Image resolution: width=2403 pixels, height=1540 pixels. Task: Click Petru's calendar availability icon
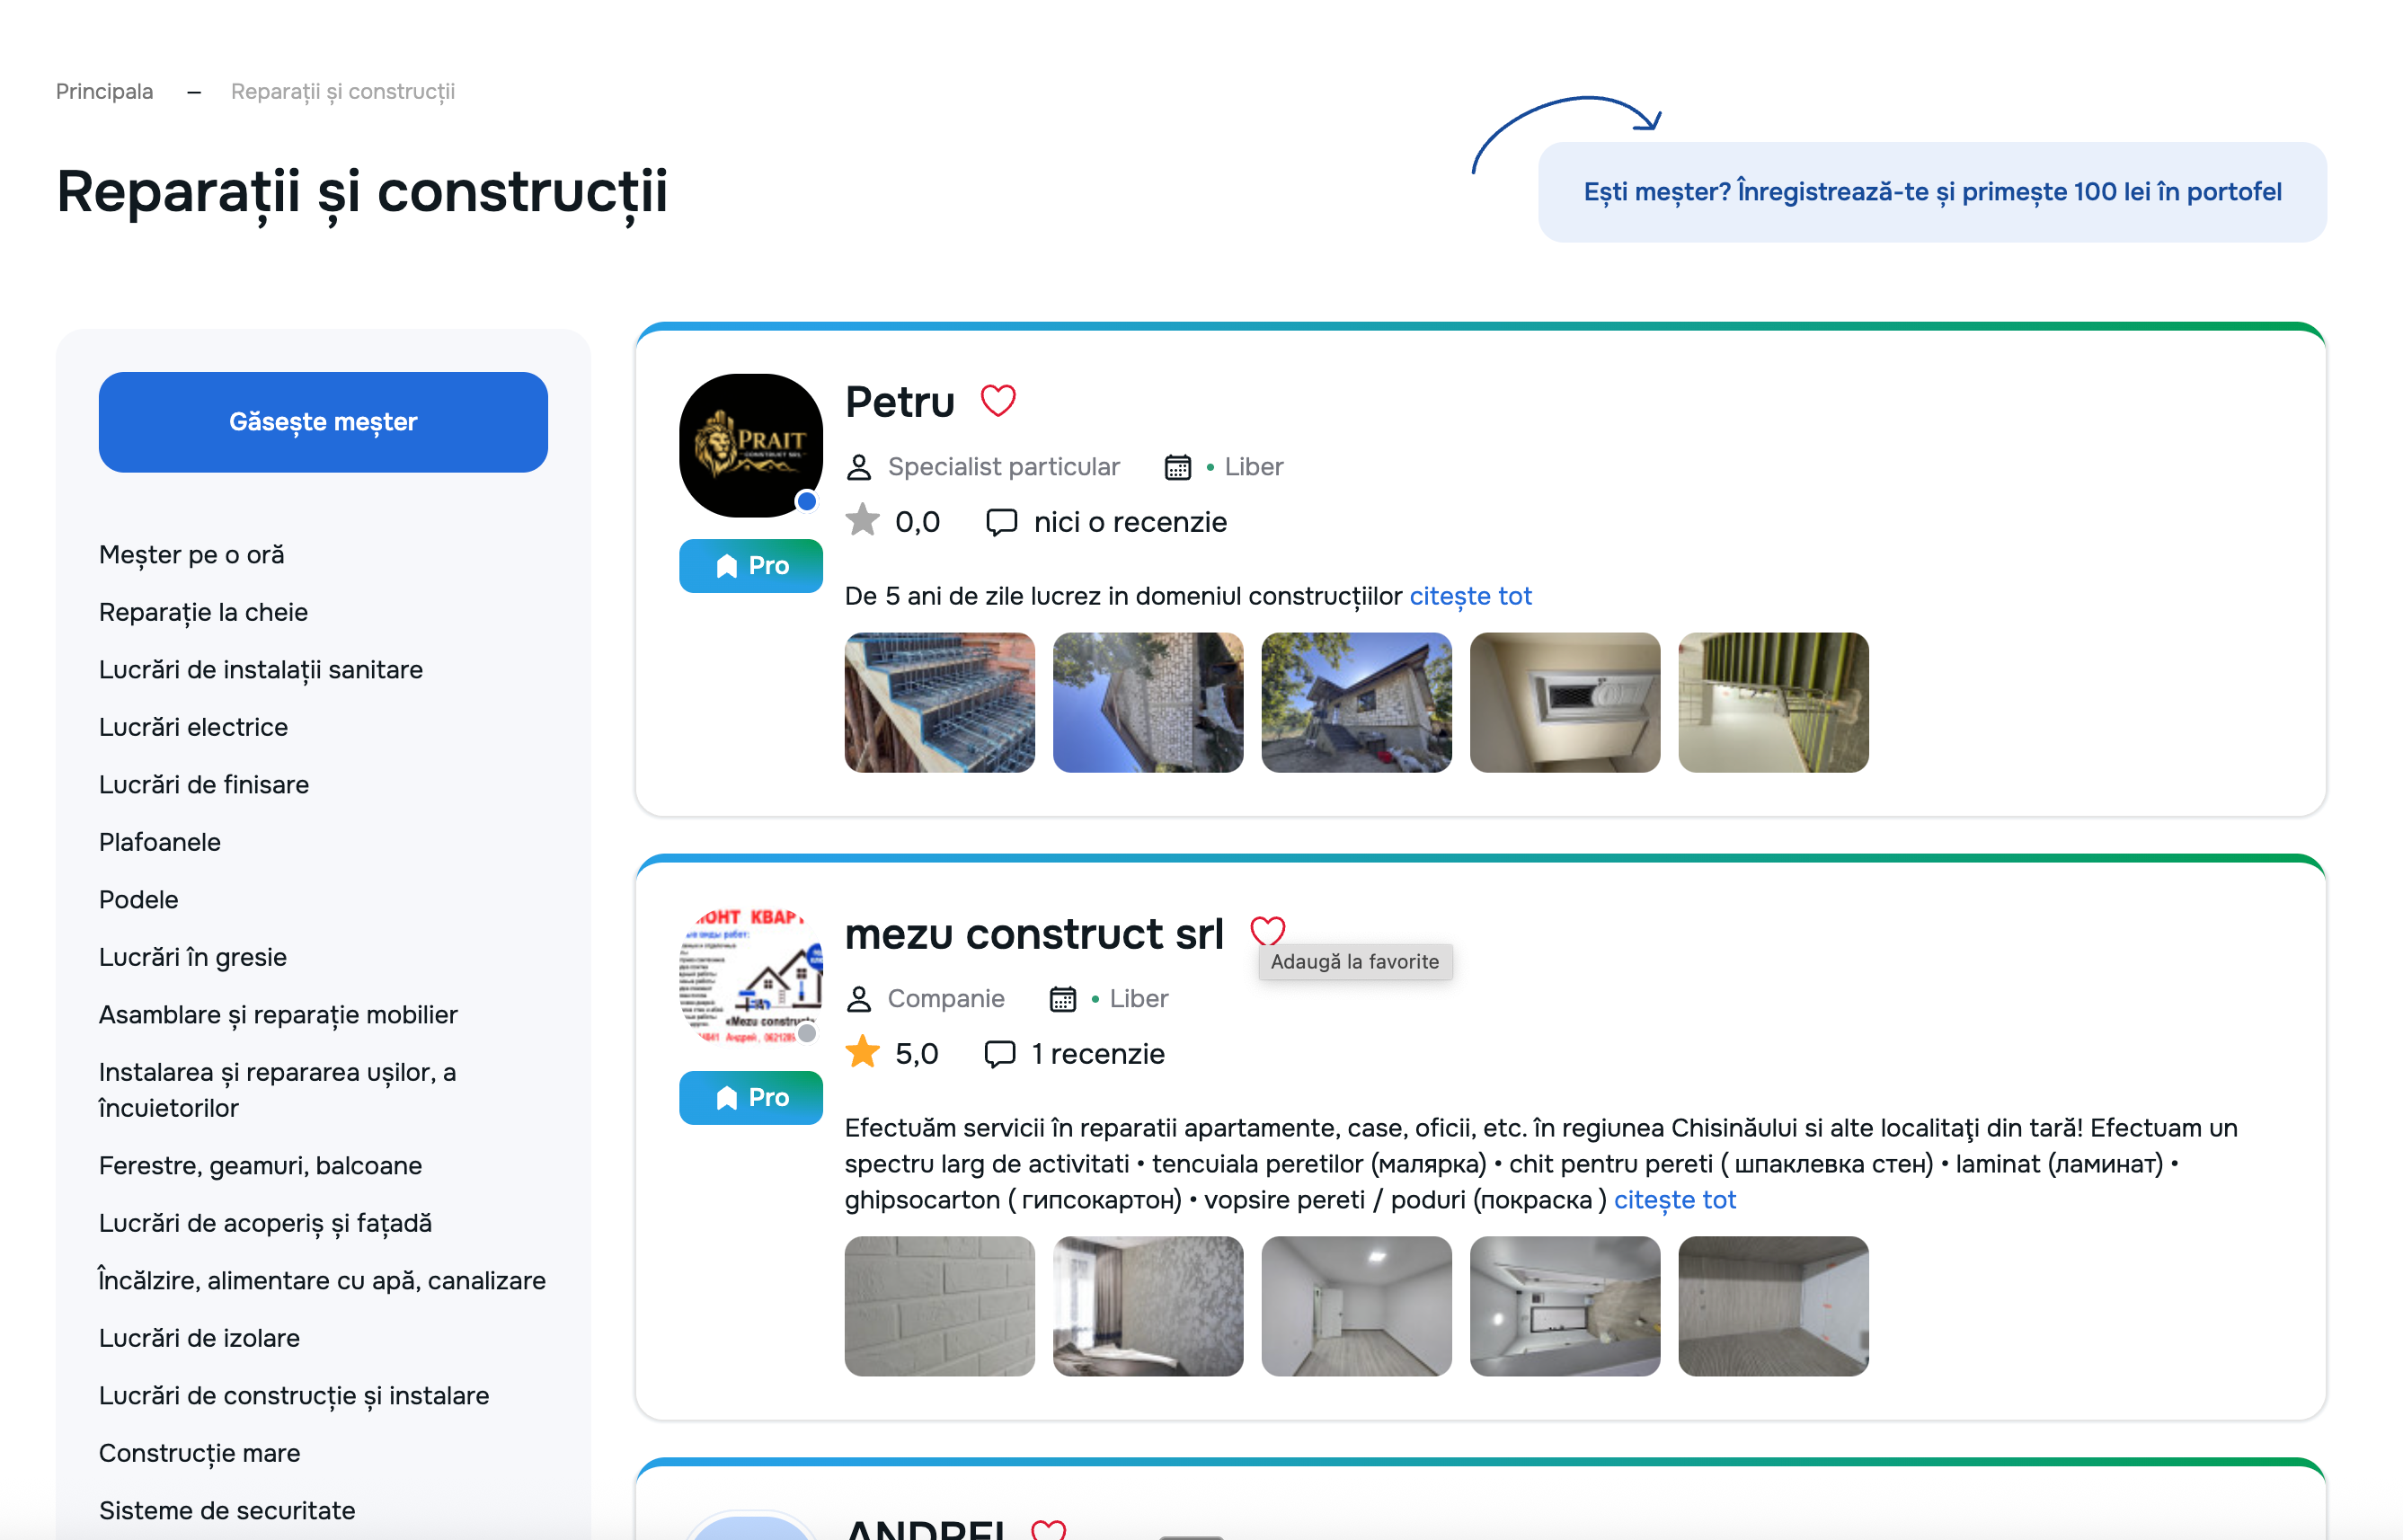tap(1177, 467)
